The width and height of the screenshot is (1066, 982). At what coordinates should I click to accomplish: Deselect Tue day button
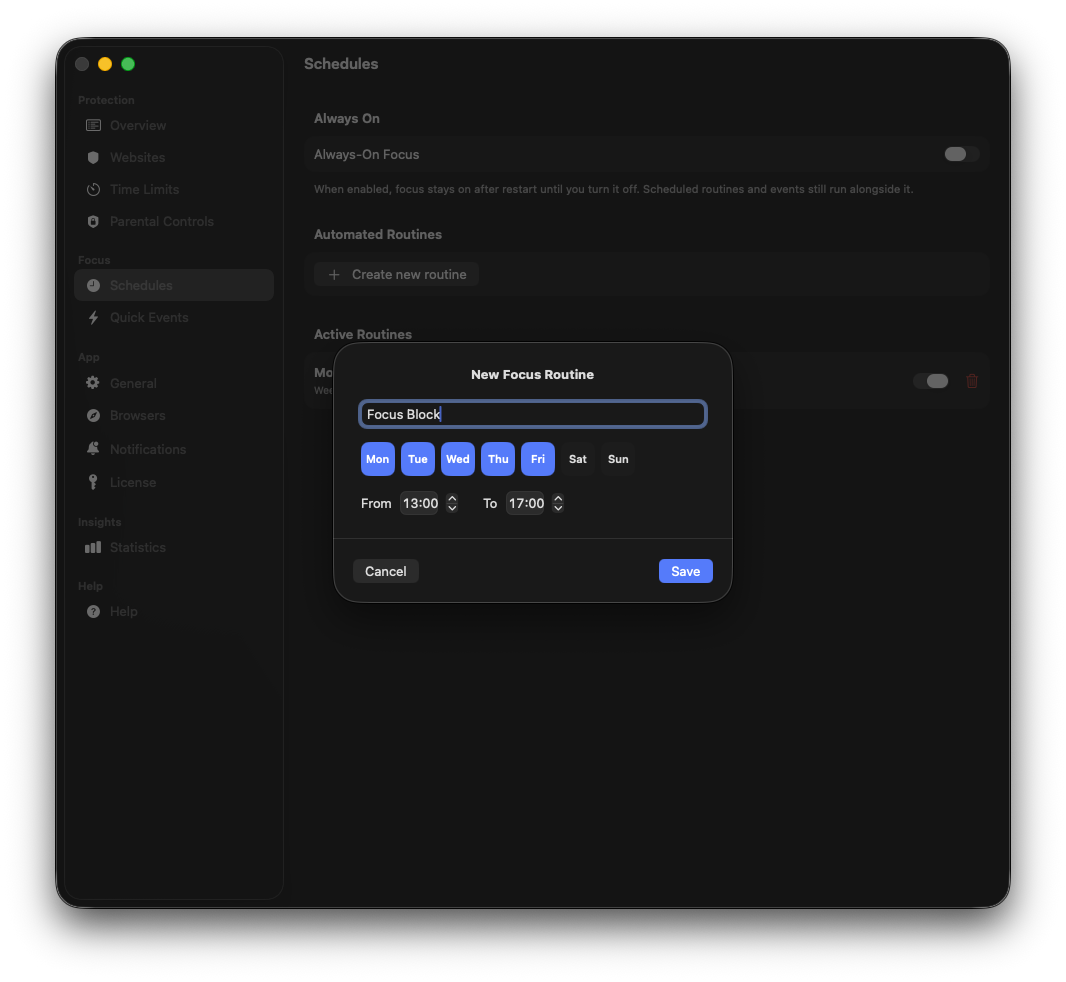(x=417, y=459)
